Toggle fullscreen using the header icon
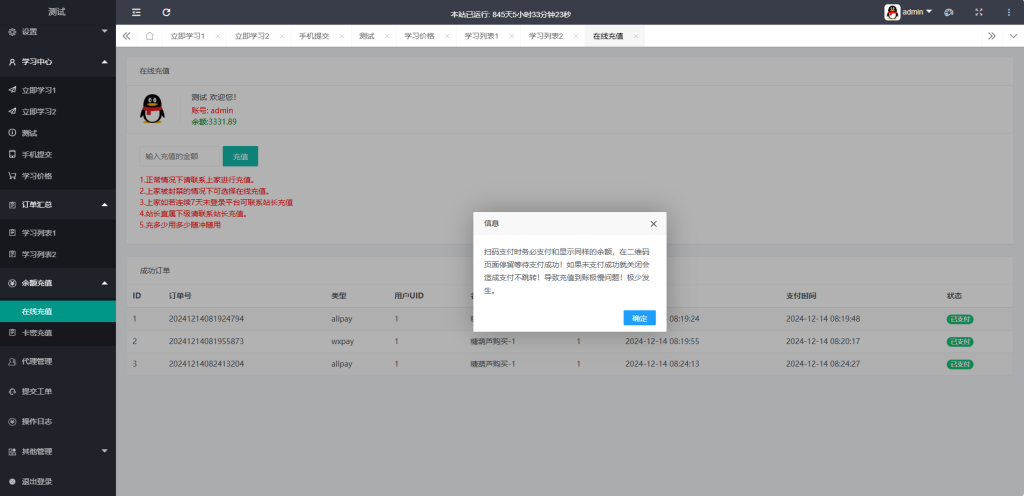Image resolution: width=1024 pixels, height=496 pixels. (979, 12)
